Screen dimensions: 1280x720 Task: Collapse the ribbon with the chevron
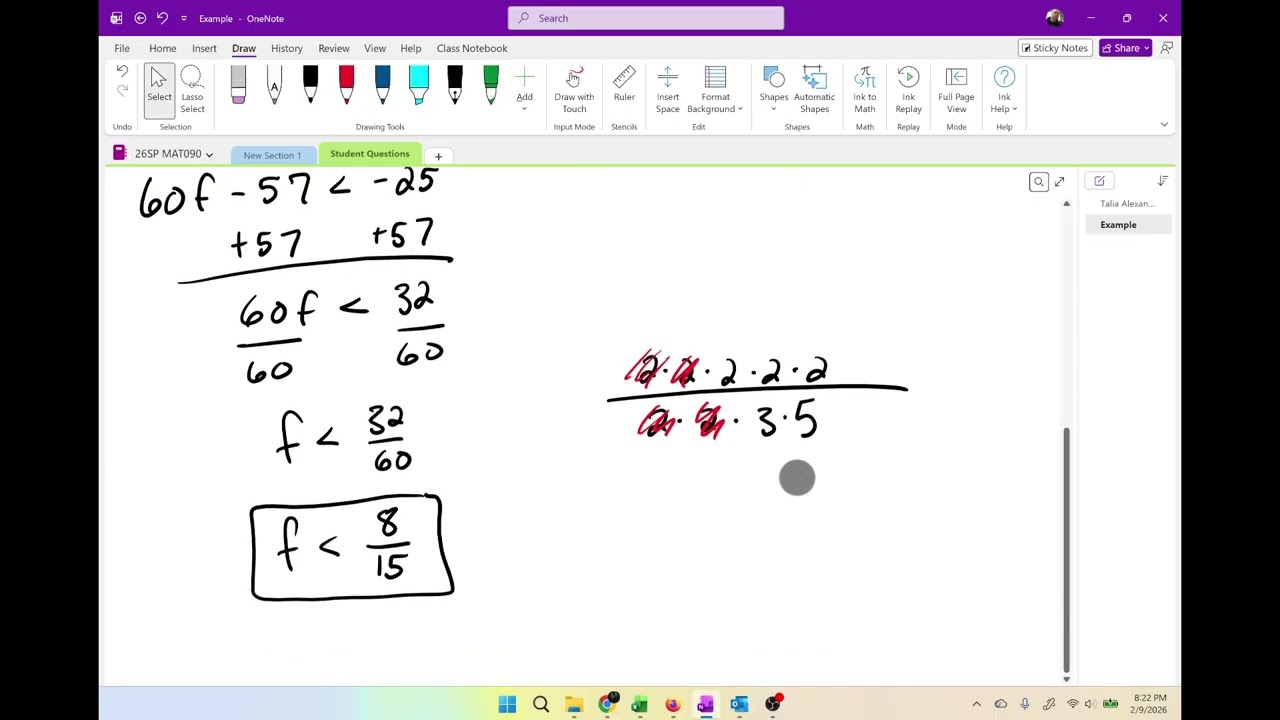tap(1164, 125)
